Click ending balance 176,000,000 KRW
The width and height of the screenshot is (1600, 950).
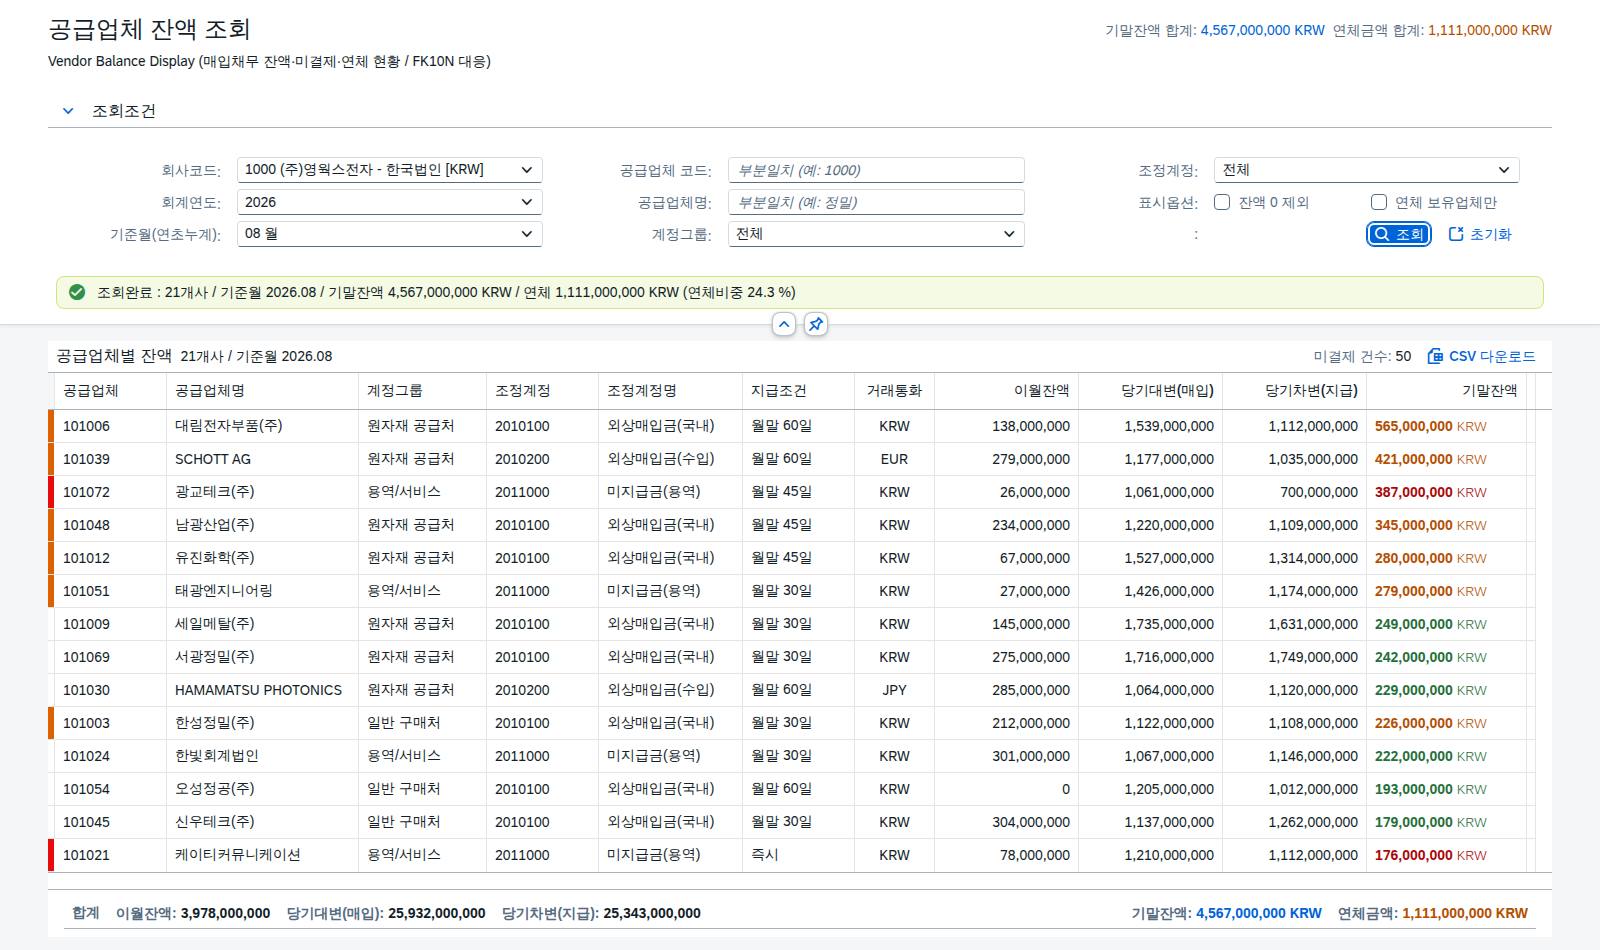(x=1431, y=855)
